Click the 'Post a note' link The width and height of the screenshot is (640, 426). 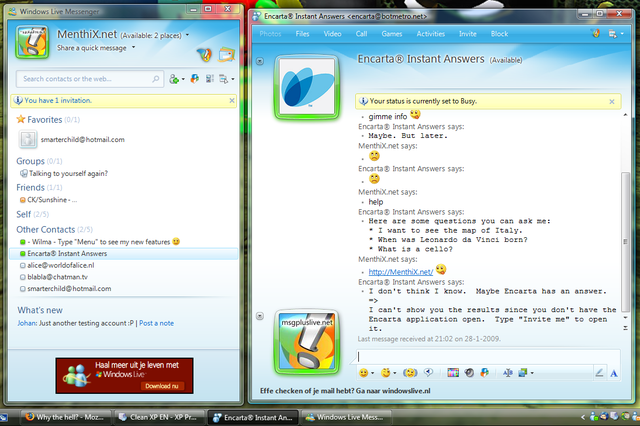(156, 323)
